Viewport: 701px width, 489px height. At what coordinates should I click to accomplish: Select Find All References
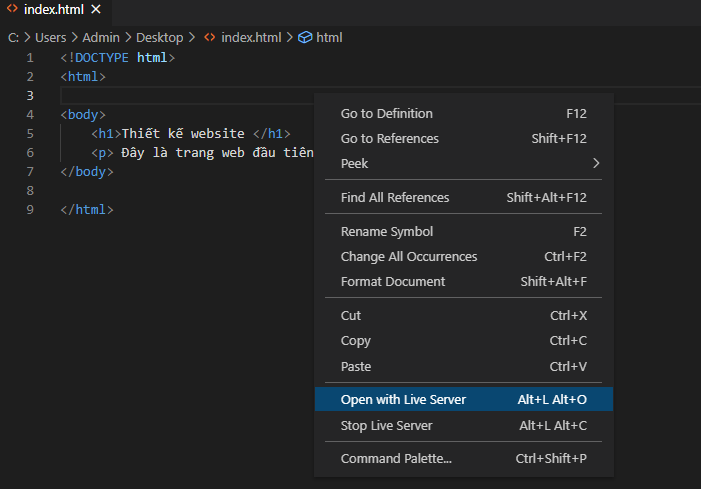[464, 198]
